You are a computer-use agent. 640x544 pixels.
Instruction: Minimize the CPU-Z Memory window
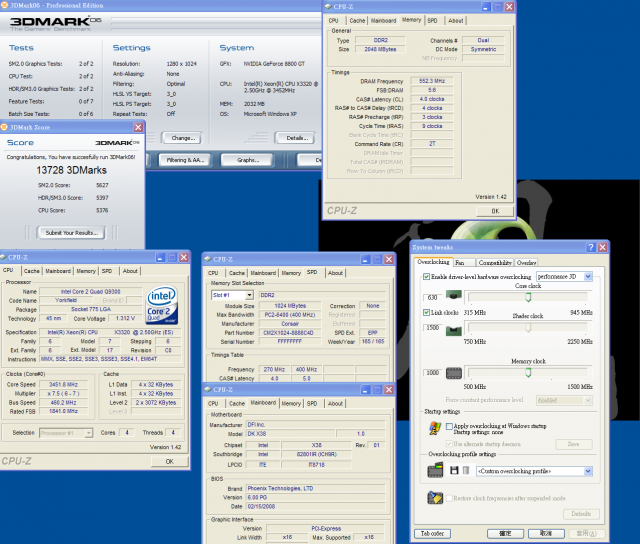click(x=486, y=7)
